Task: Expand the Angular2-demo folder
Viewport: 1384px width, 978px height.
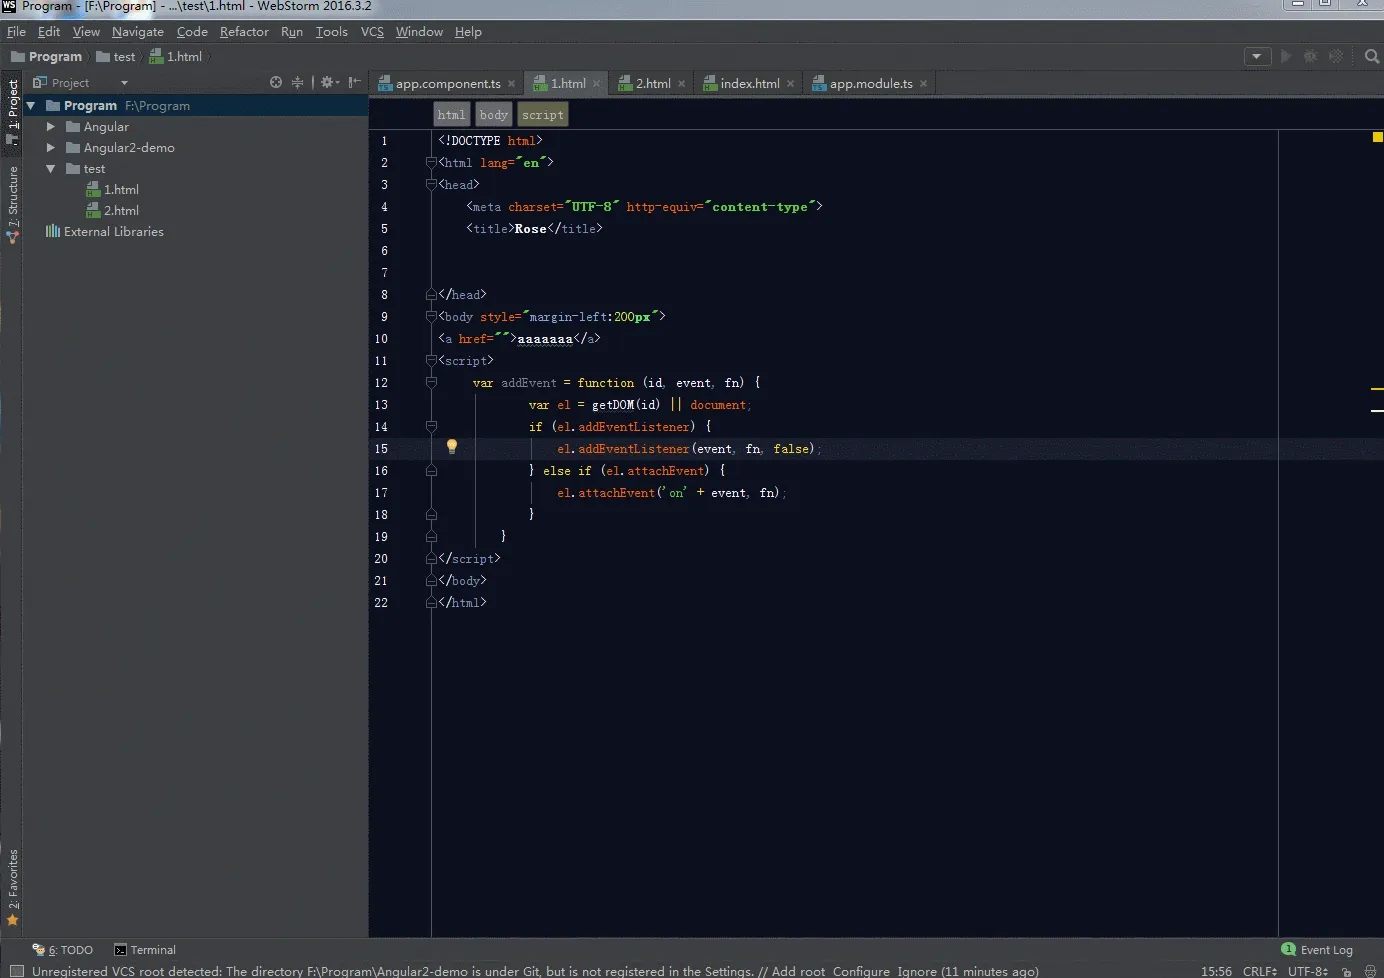Action: click(x=51, y=148)
